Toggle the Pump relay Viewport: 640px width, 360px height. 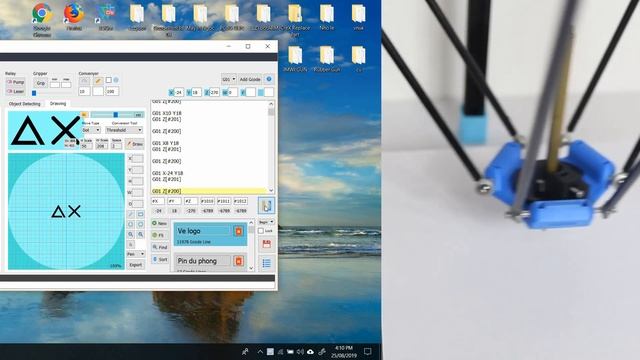[15, 82]
